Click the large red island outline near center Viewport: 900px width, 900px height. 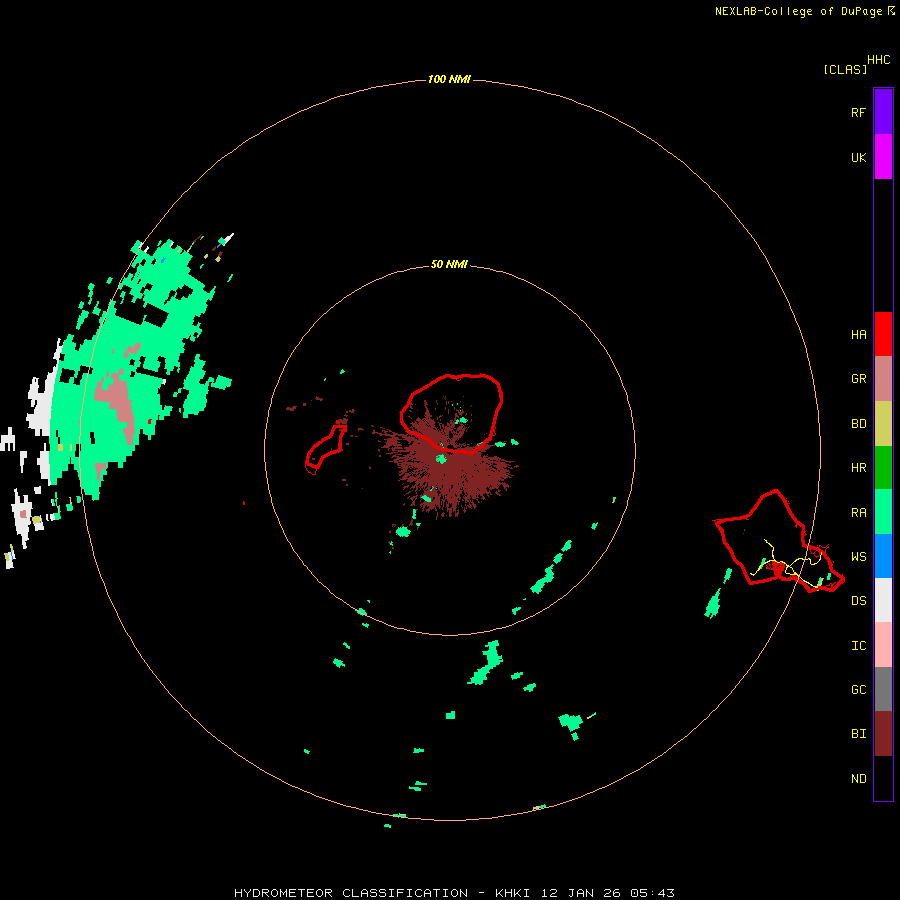pos(452,413)
